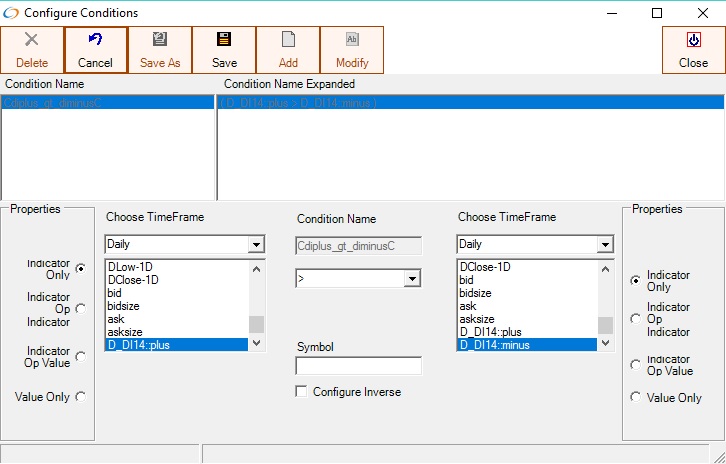The height and width of the screenshot is (464, 726).
Task: Click the Cancel undo icon
Action: [x=96, y=40]
